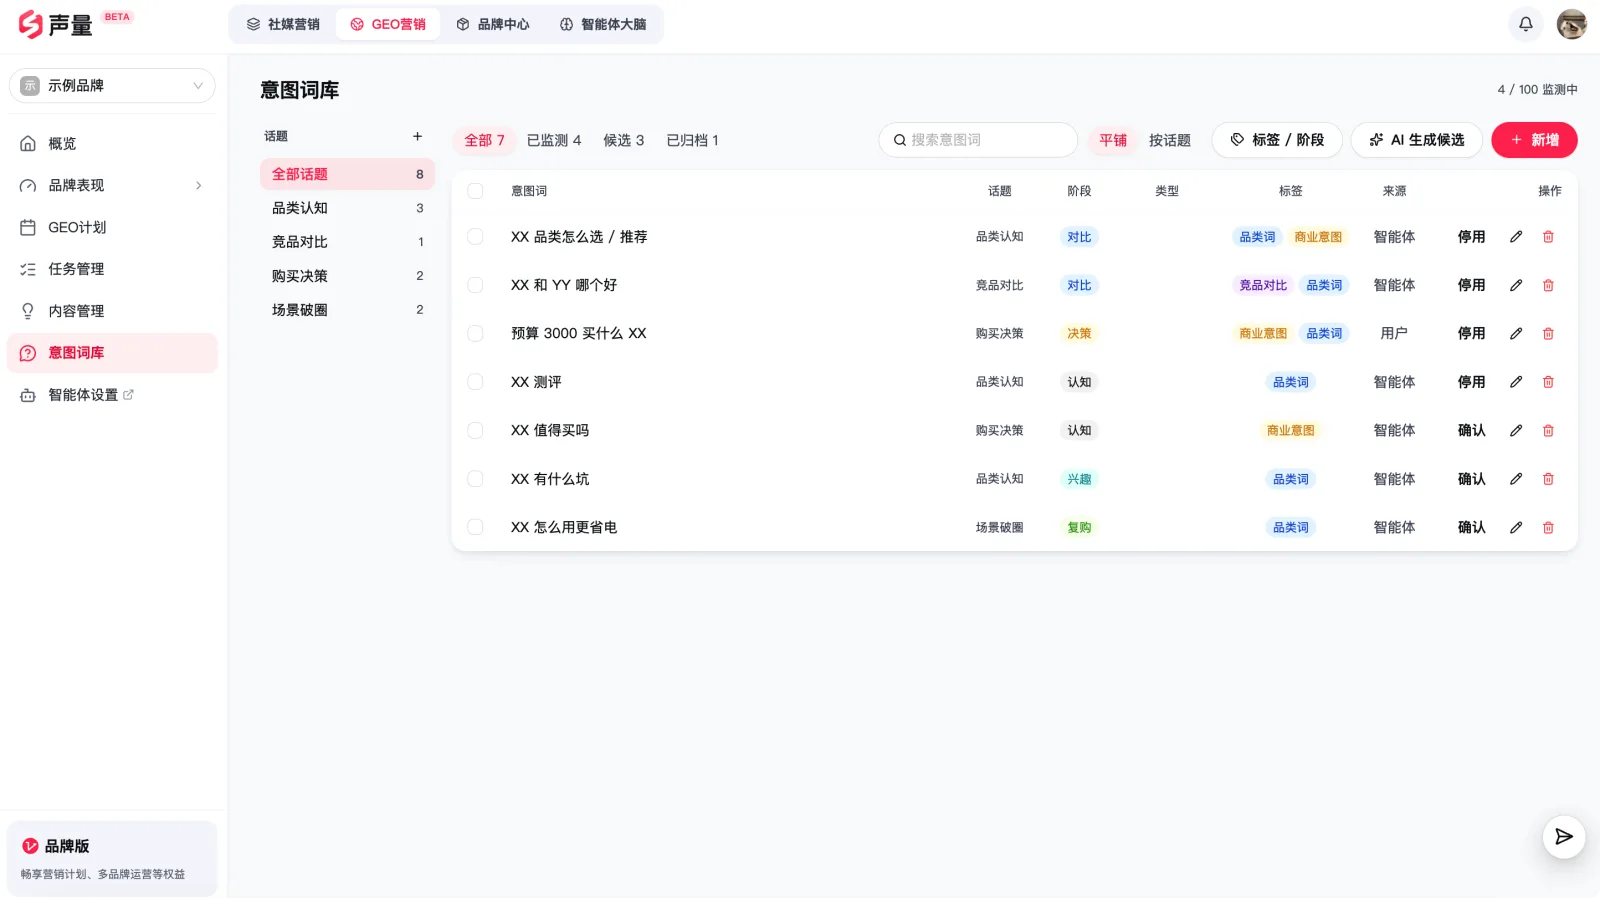1600x898 pixels.
Task: Edit the '预算 3000 买什么 XX' row
Action: coord(1516,333)
